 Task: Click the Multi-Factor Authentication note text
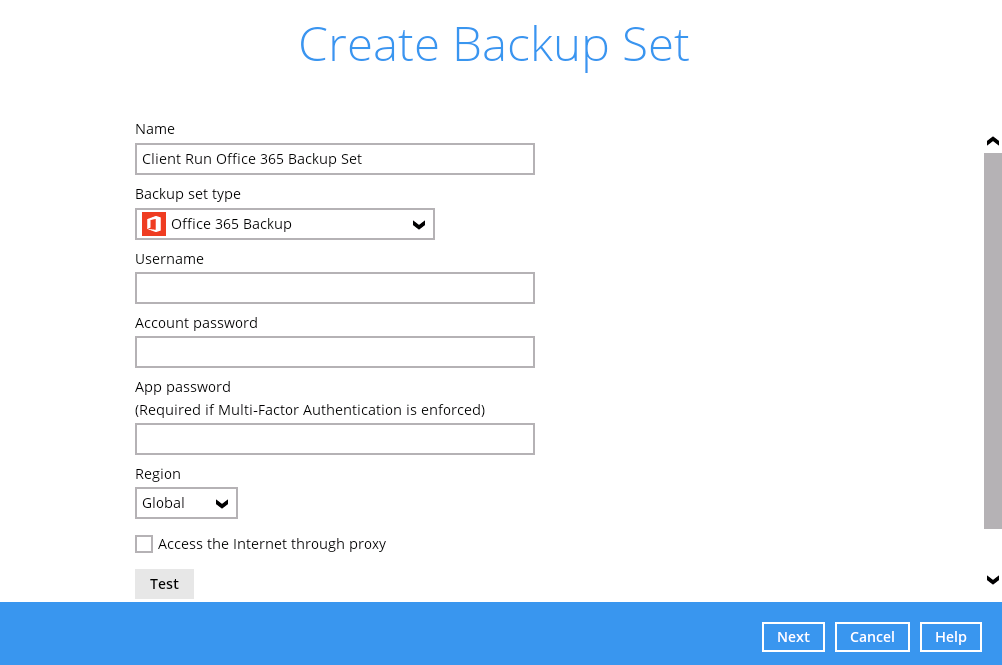tap(310, 410)
